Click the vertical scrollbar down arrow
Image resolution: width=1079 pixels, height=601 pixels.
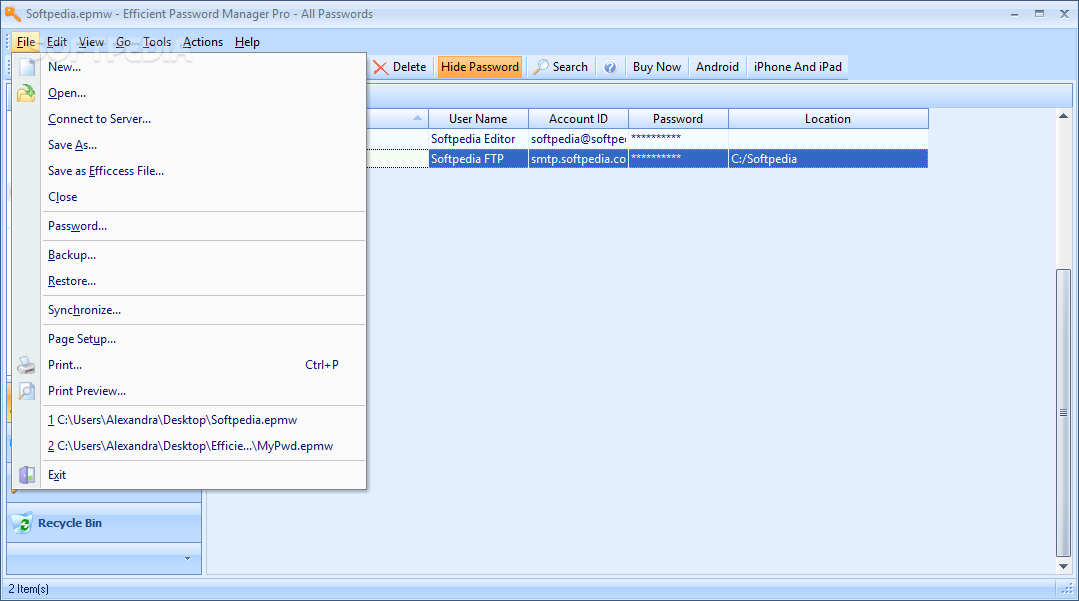point(1063,567)
